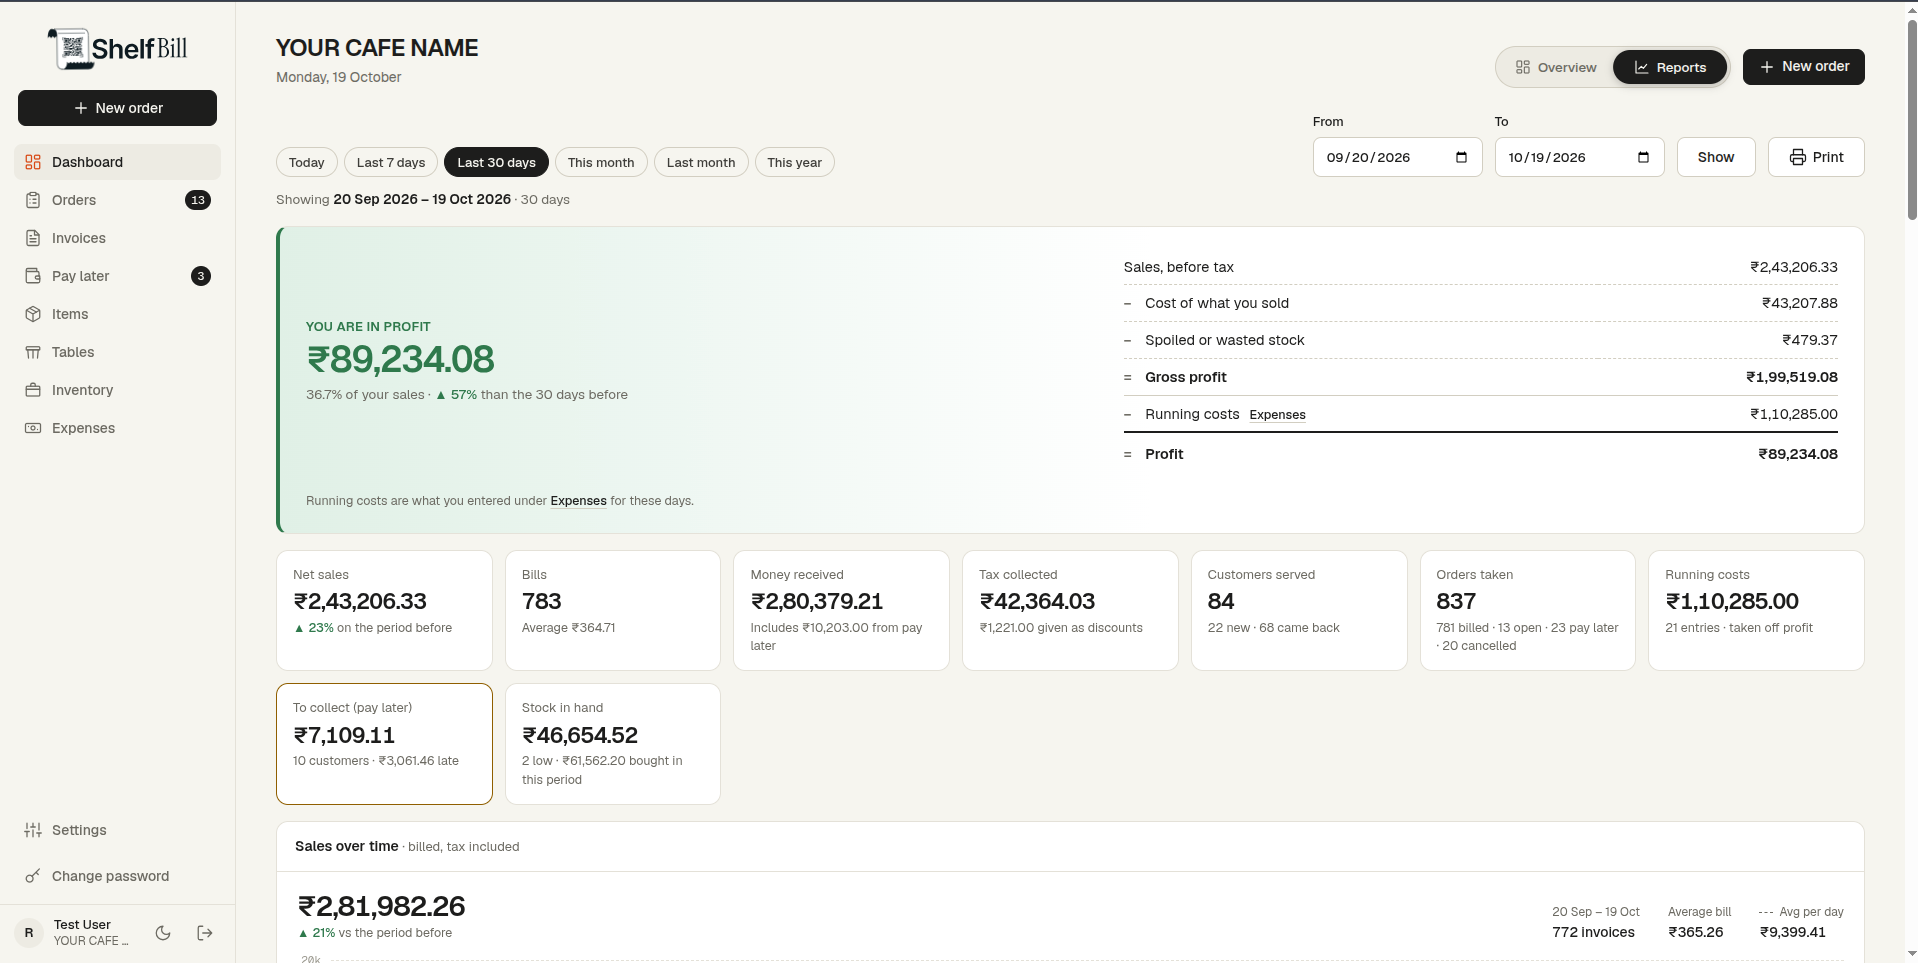1918x963 pixels.
Task: Click the ShelfBill logo icon
Action: tap(71, 48)
